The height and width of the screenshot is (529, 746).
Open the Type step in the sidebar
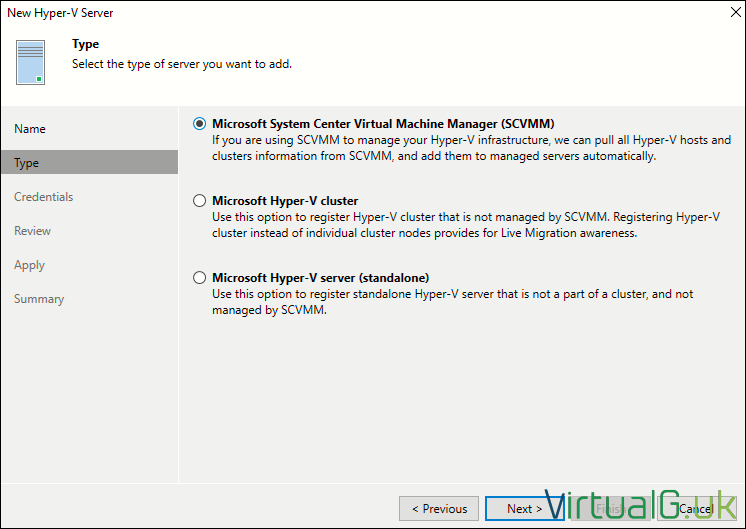89,162
